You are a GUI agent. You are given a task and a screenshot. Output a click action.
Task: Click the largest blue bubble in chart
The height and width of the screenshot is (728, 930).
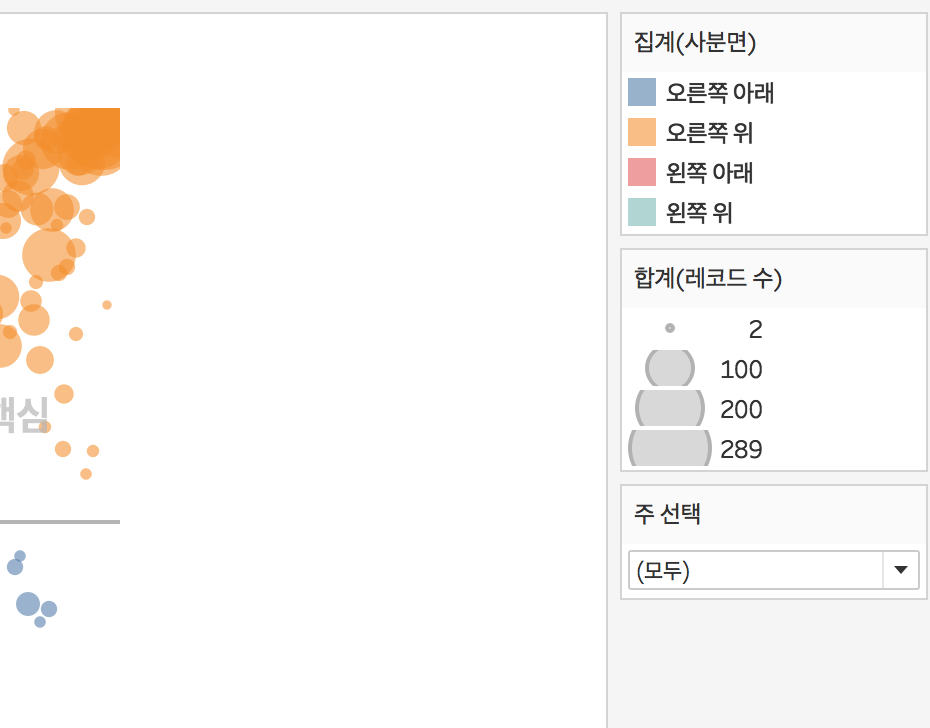pyautogui.click(x=28, y=604)
